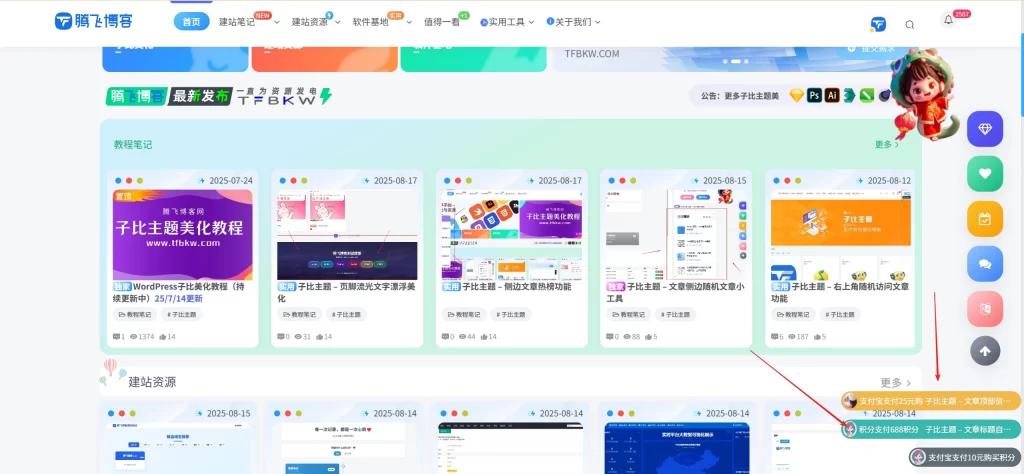This screenshot has height=474, width=1024.
Task: Click the first banner carousel dot
Action: coord(725,61)
